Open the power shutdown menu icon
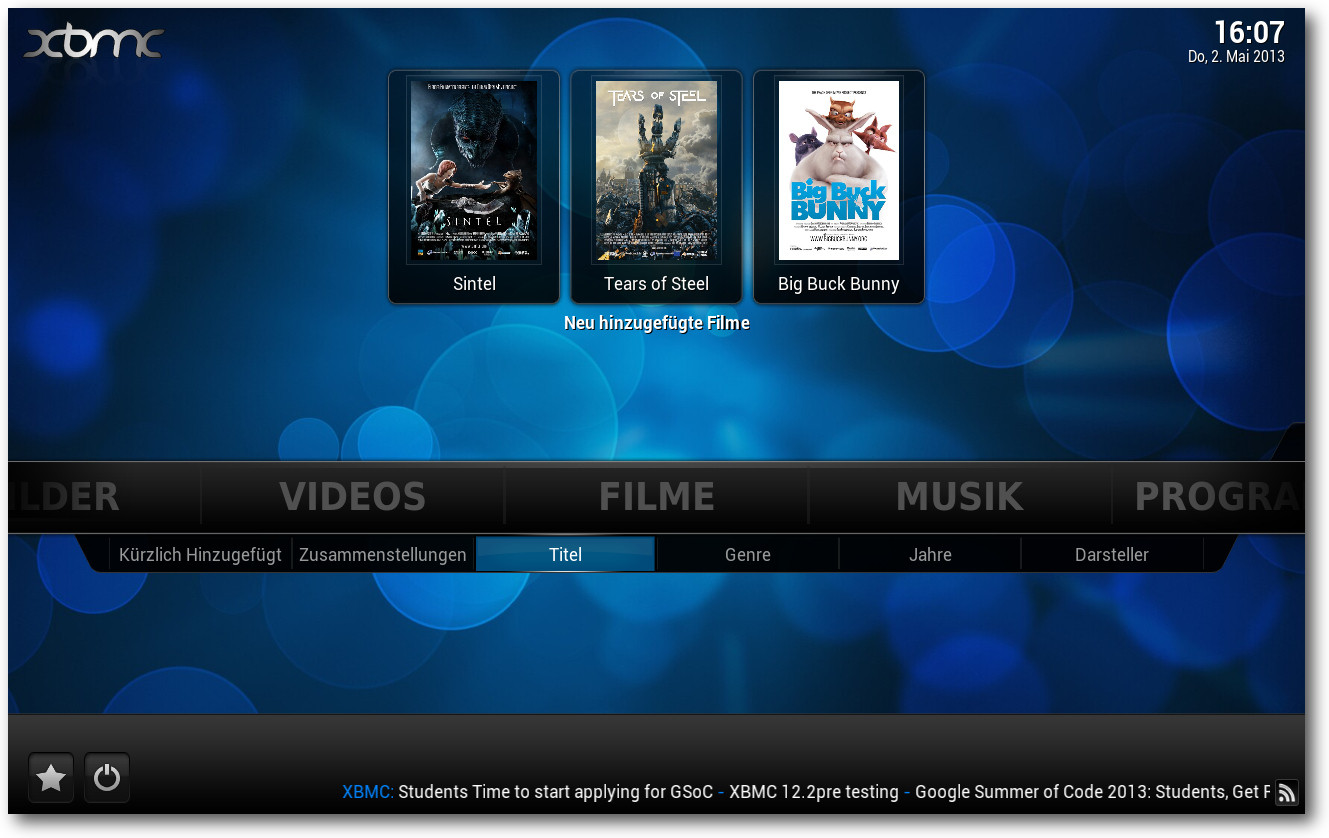Image resolution: width=1329 pixels, height=838 pixels. [x=107, y=778]
